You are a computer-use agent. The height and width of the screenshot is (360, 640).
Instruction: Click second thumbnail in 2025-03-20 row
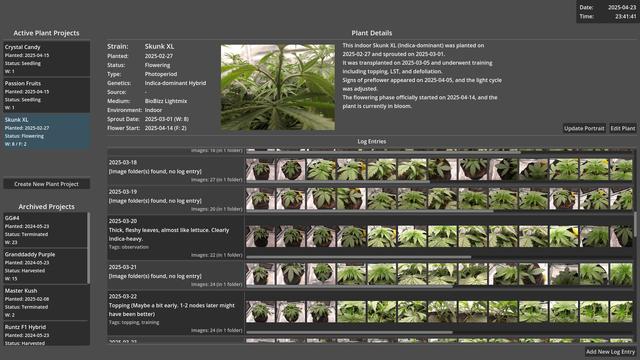click(291, 236)
